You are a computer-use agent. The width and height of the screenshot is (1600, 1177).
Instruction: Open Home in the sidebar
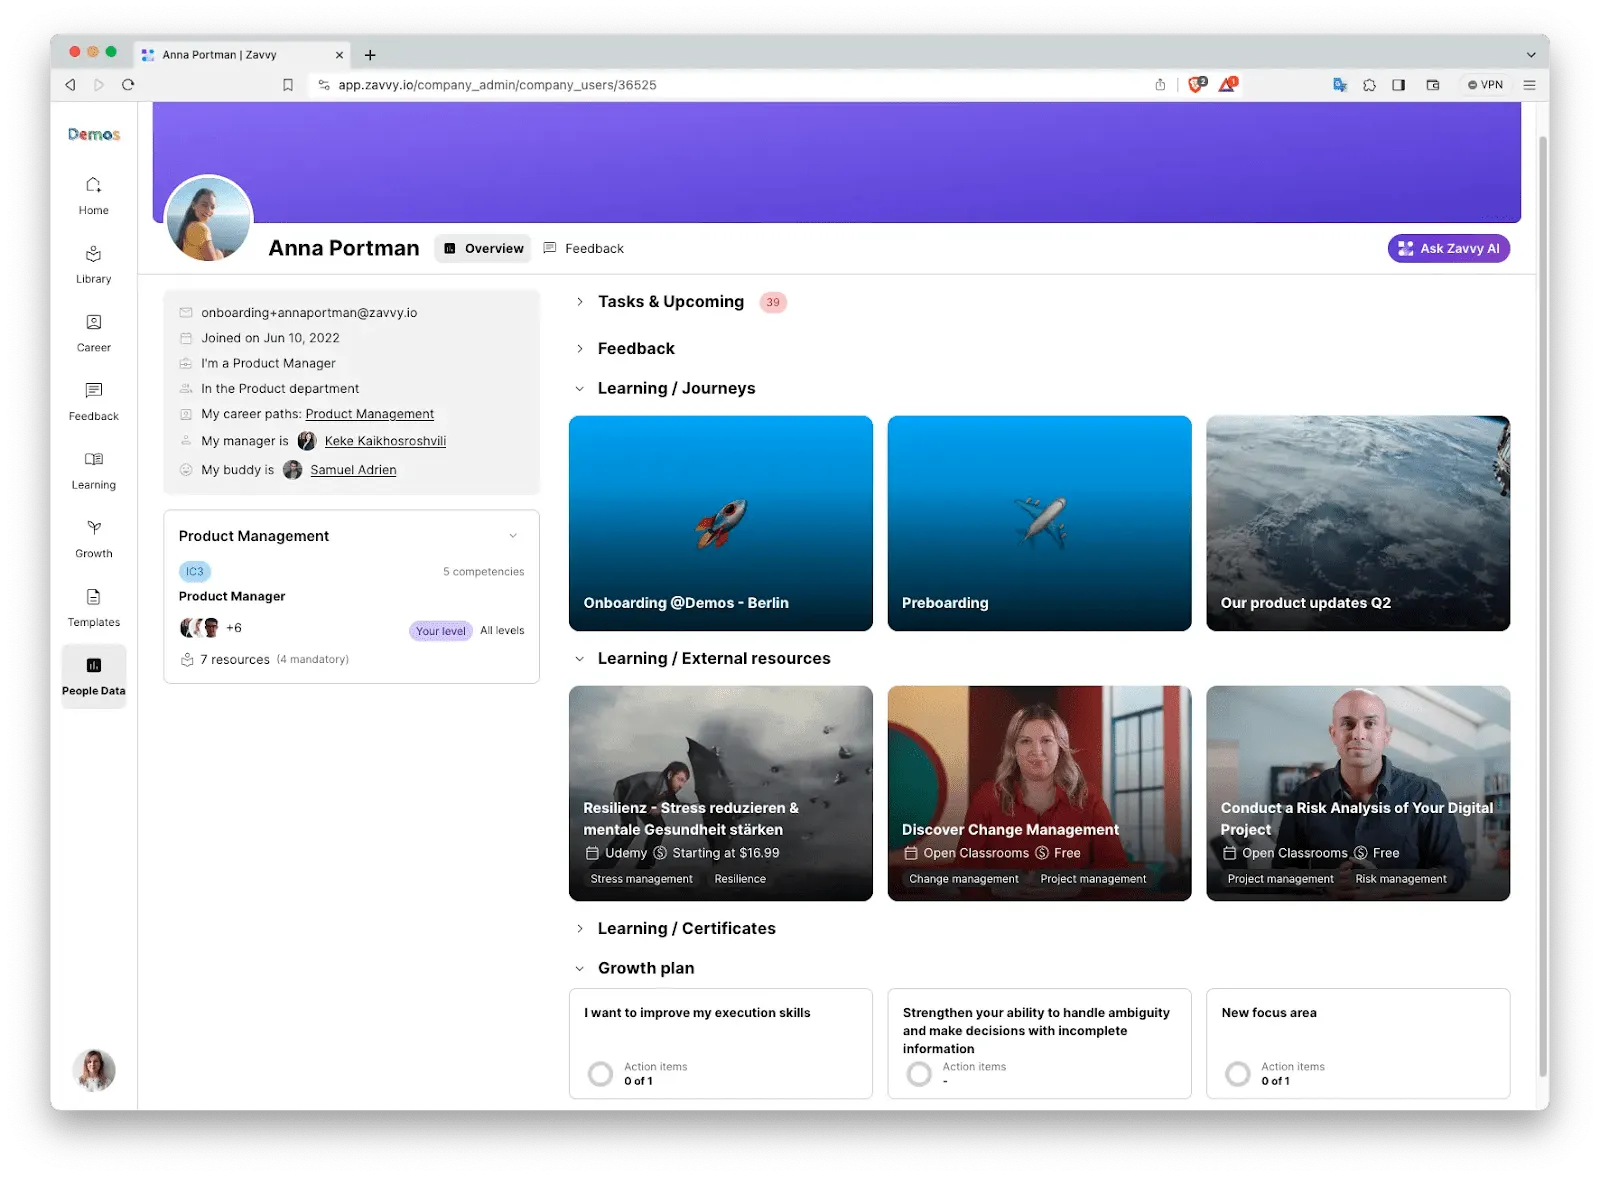coord(93,195)
